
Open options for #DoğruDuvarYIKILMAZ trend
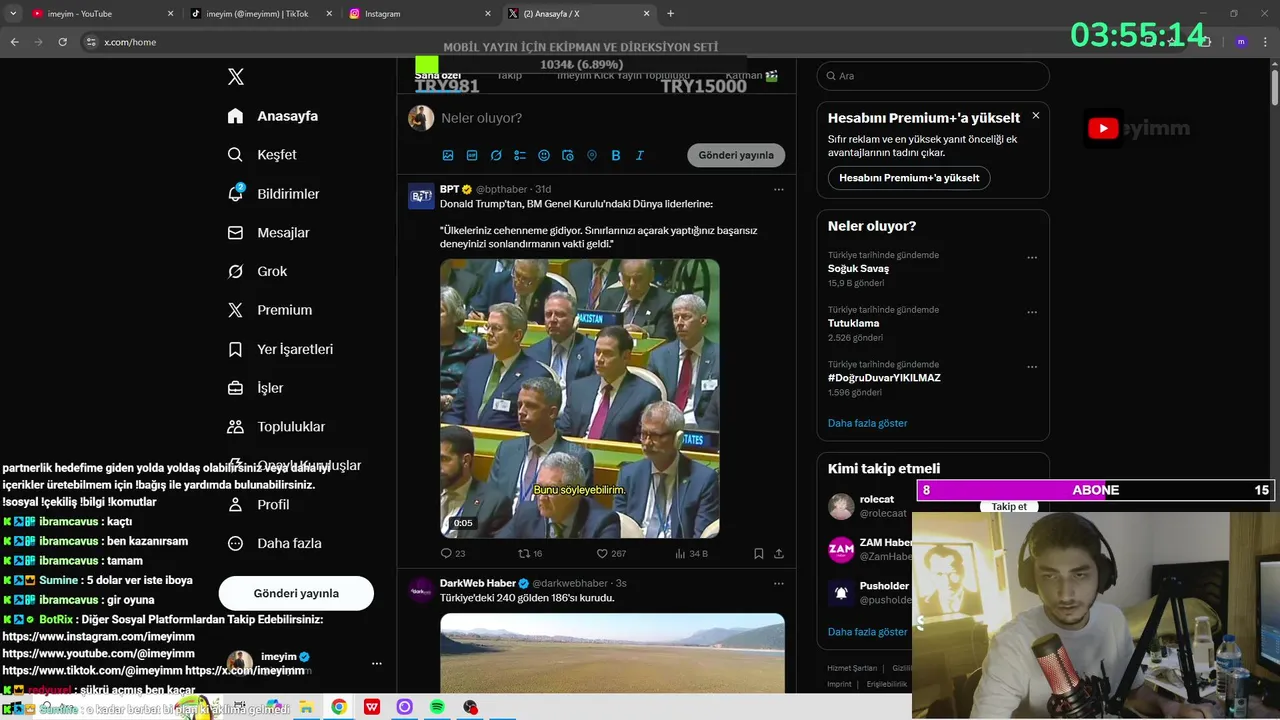[x=1032, y=367]
